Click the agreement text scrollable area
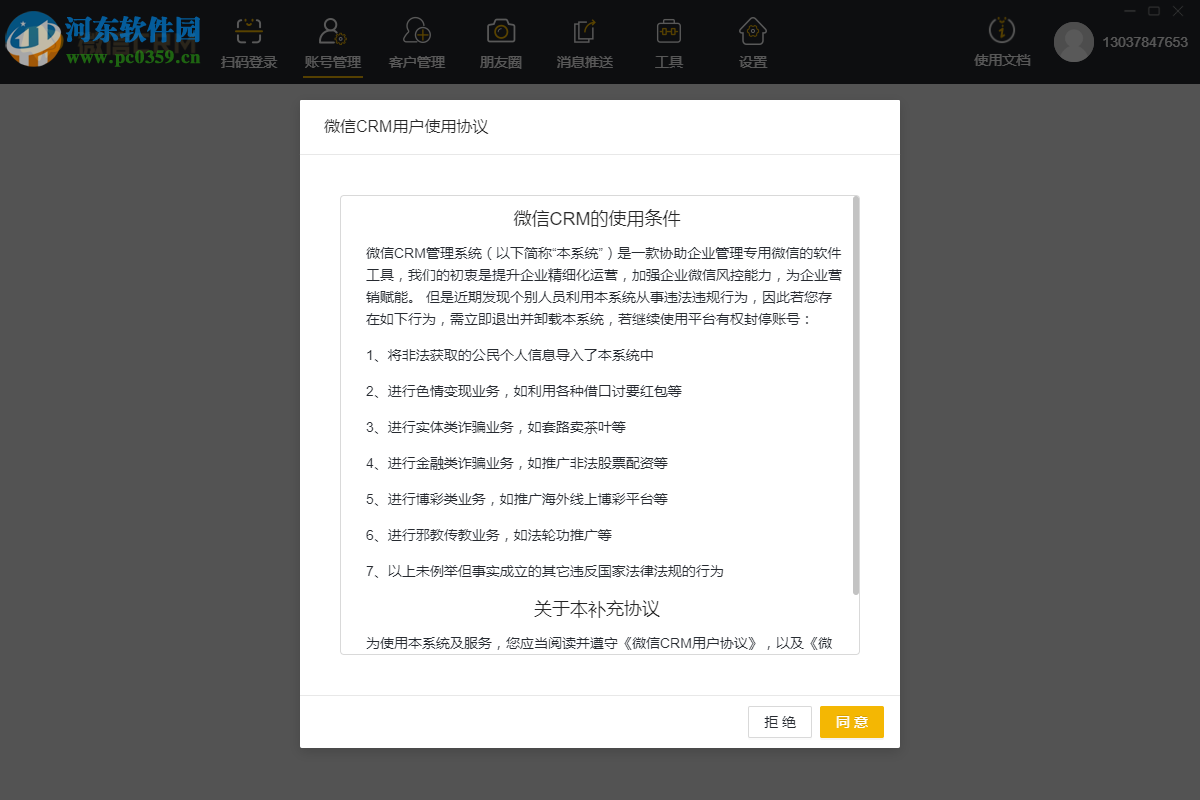Viewport: 1200px width, 800px height. click(600, 420)
